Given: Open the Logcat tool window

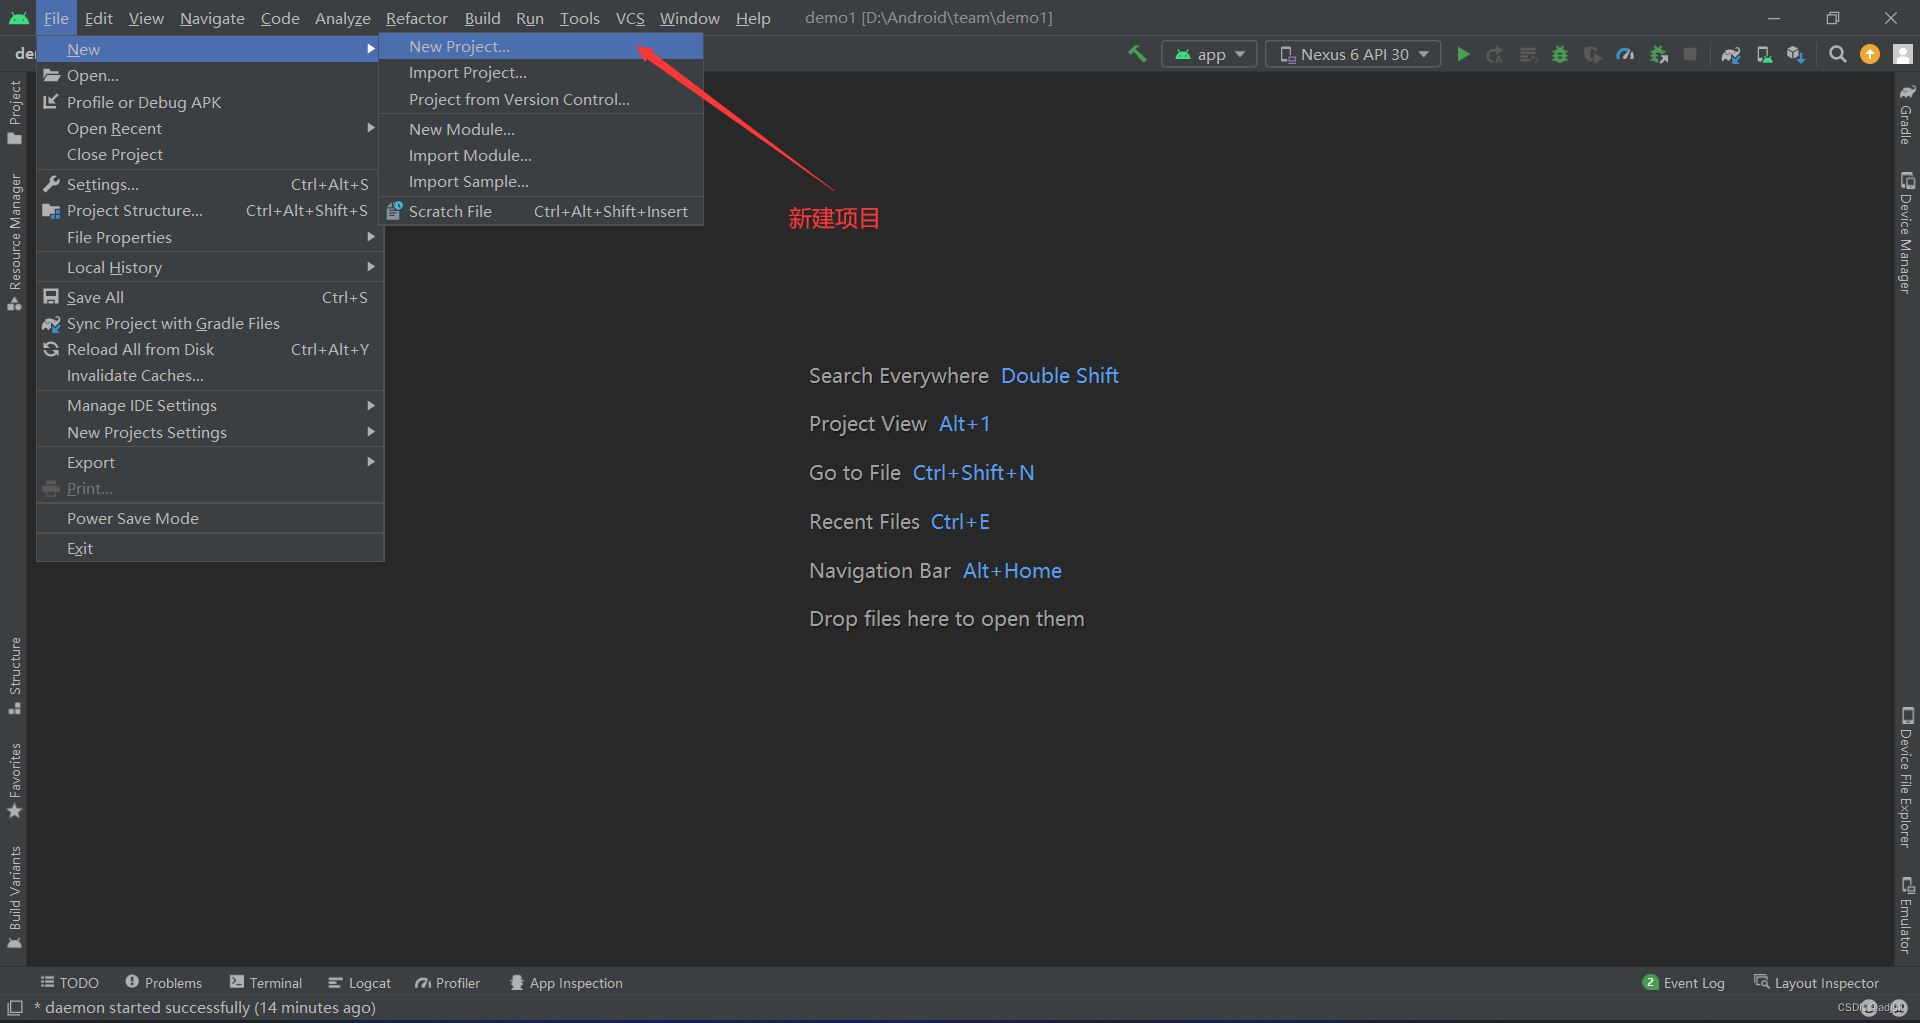Looking at the screenshot, I should [x=359, y=983].
